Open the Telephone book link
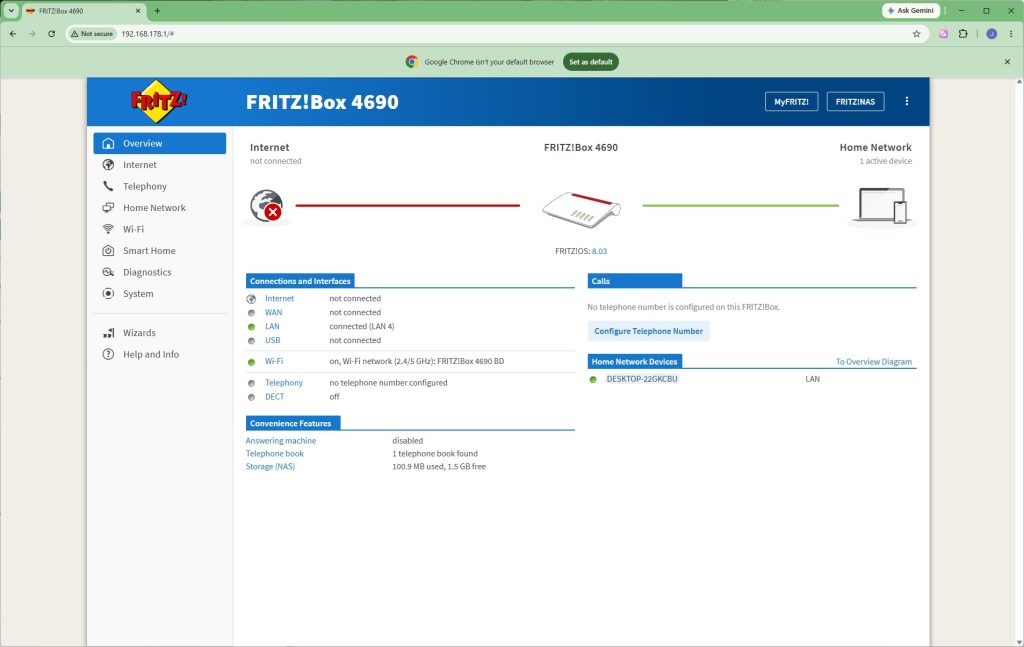 point(275,454)
